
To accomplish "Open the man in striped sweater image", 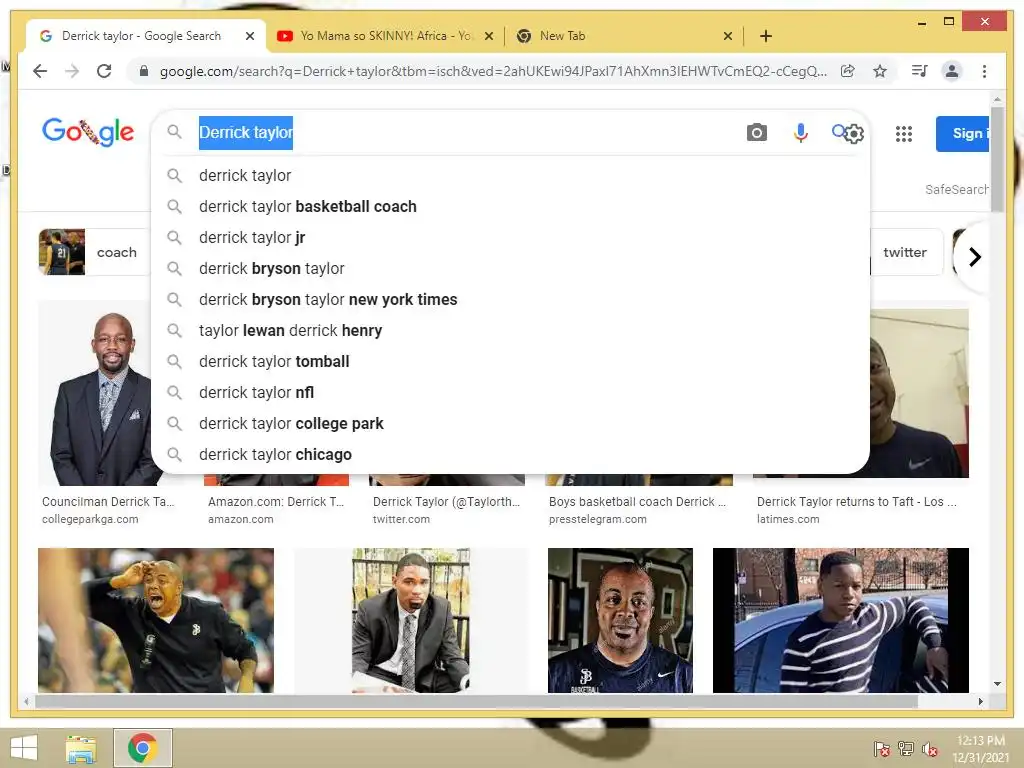I will [840, 620].
